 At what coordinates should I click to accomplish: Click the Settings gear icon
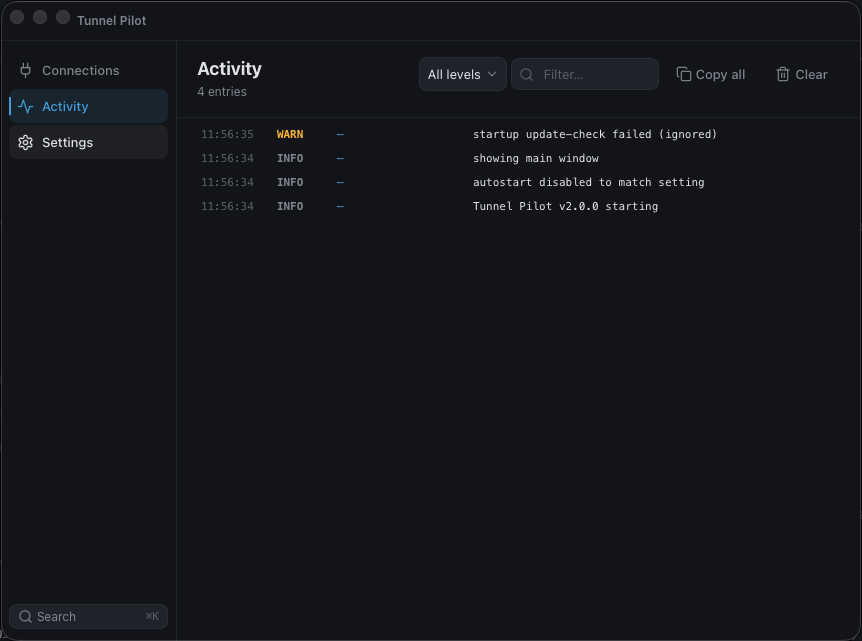pos(25,142)
